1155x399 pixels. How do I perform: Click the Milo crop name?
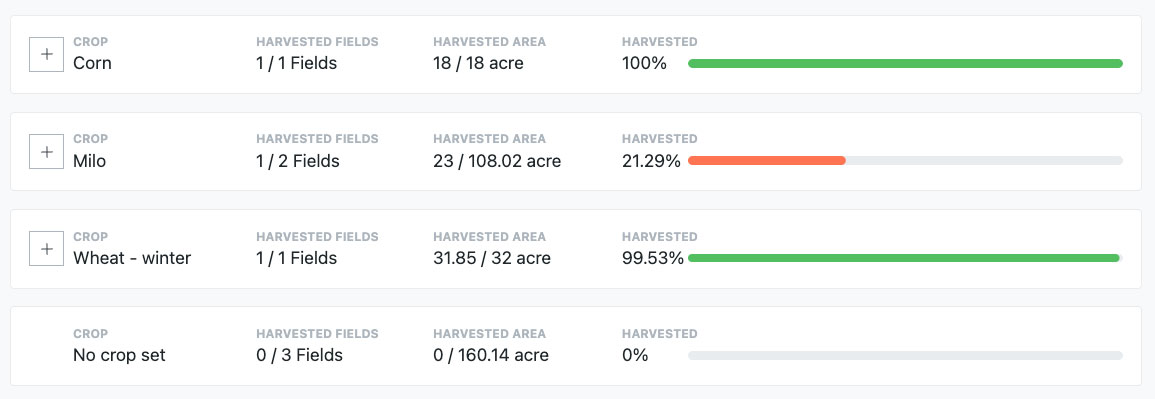click(x=90, y=160)
